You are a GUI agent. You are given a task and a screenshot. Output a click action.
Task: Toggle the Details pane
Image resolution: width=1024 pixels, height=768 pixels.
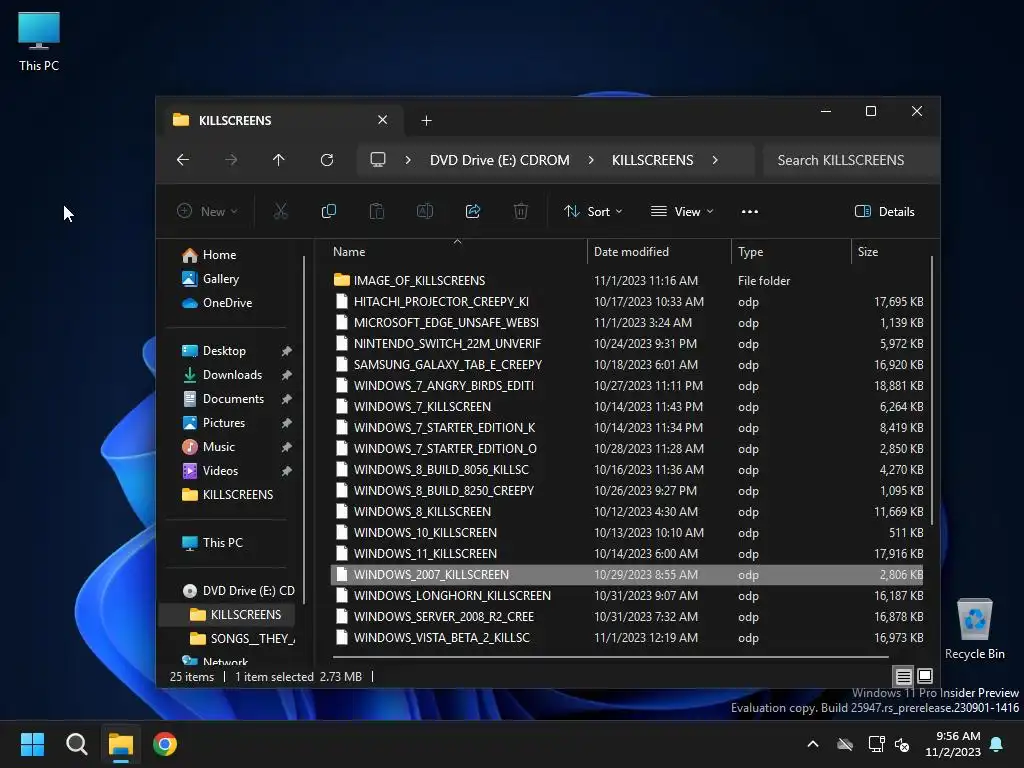pyautogui.click(x=885, y=212)
